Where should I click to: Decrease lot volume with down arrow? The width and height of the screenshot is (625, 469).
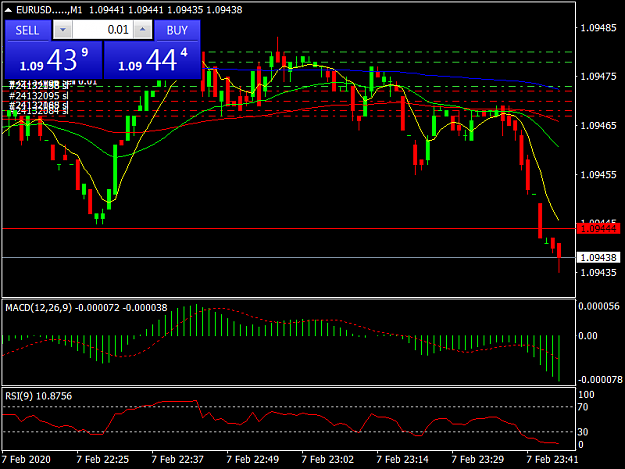tap(63, 30)
